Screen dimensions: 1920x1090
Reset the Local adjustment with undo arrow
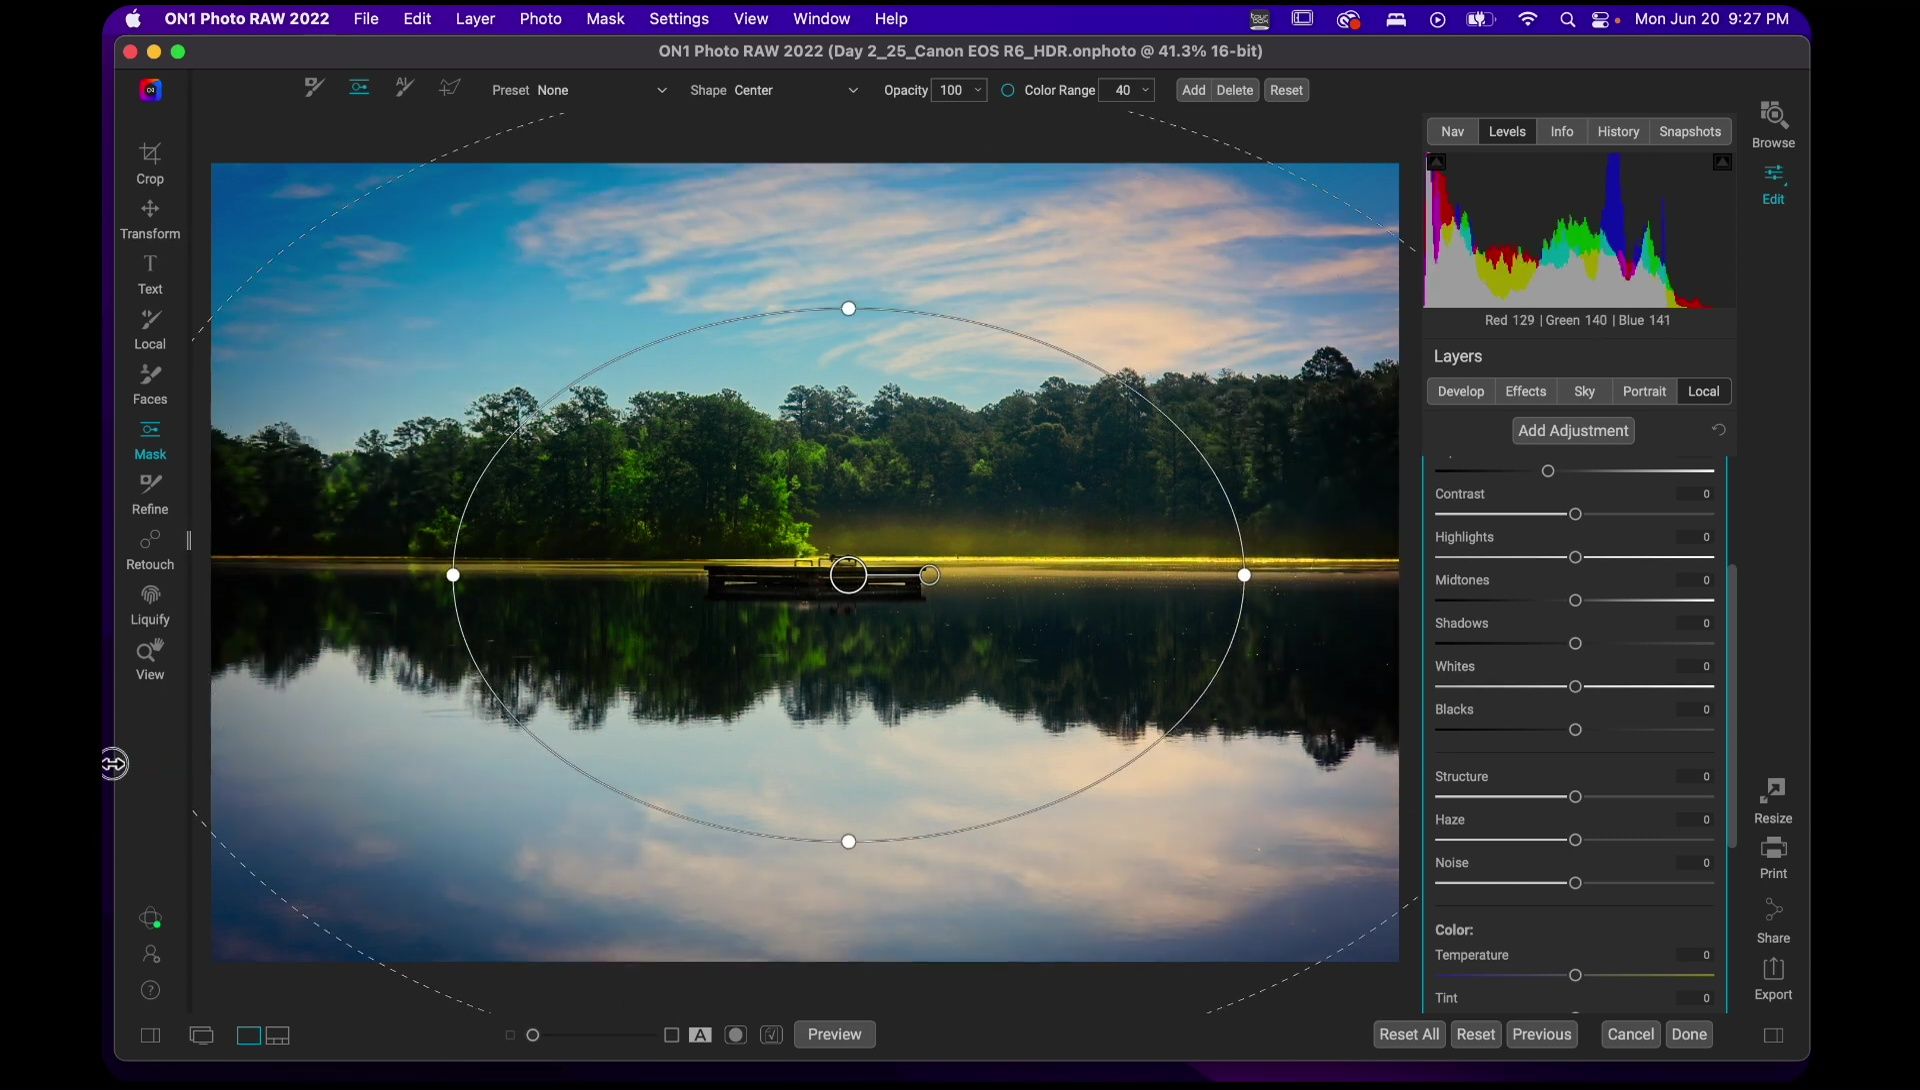pyautogui.click(x=1718, y=430)
